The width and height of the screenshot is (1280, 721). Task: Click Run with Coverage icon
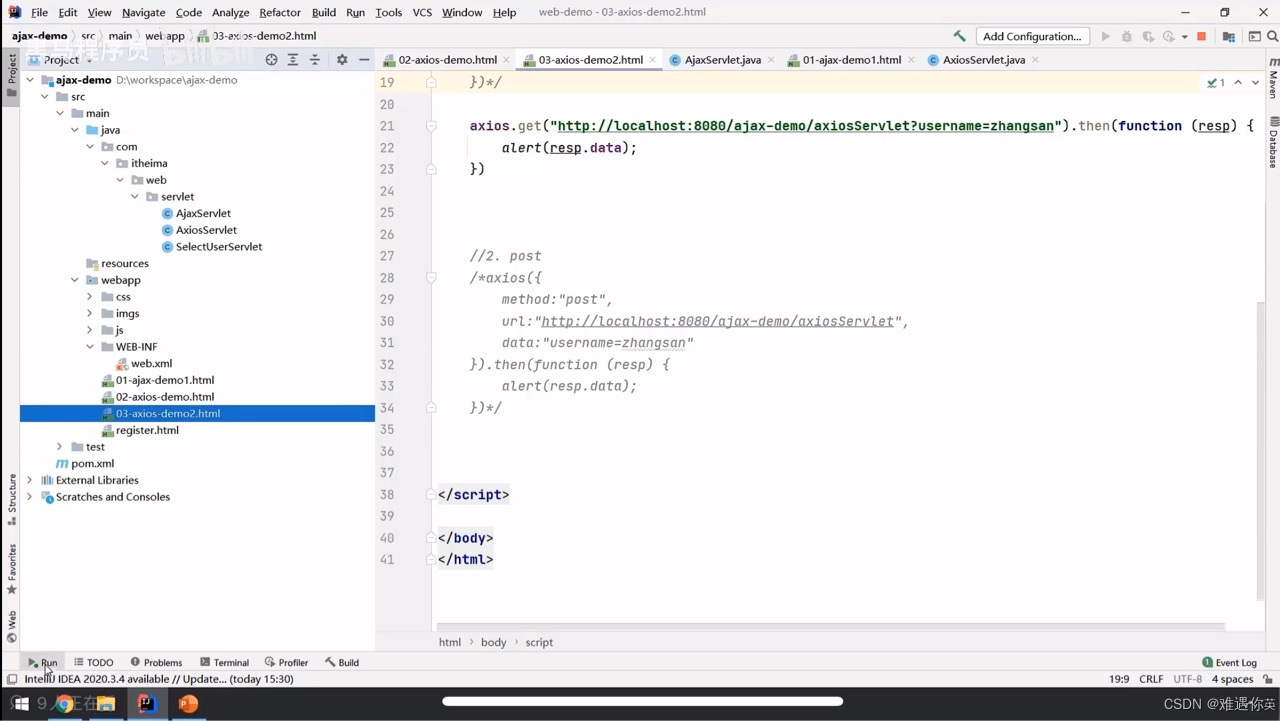1148,36
